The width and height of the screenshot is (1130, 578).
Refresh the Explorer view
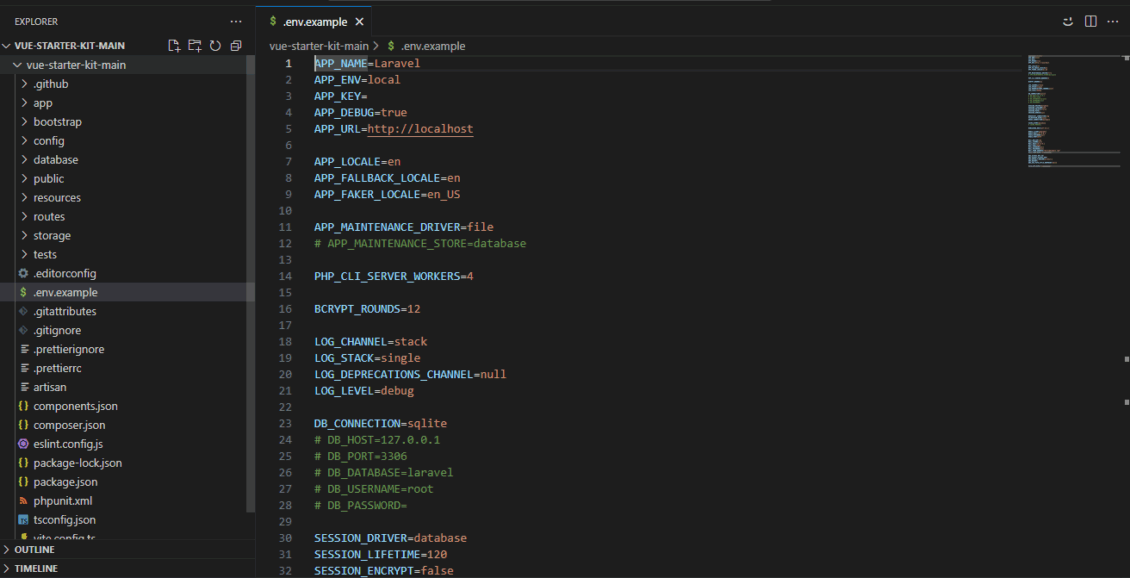point(215,45)
